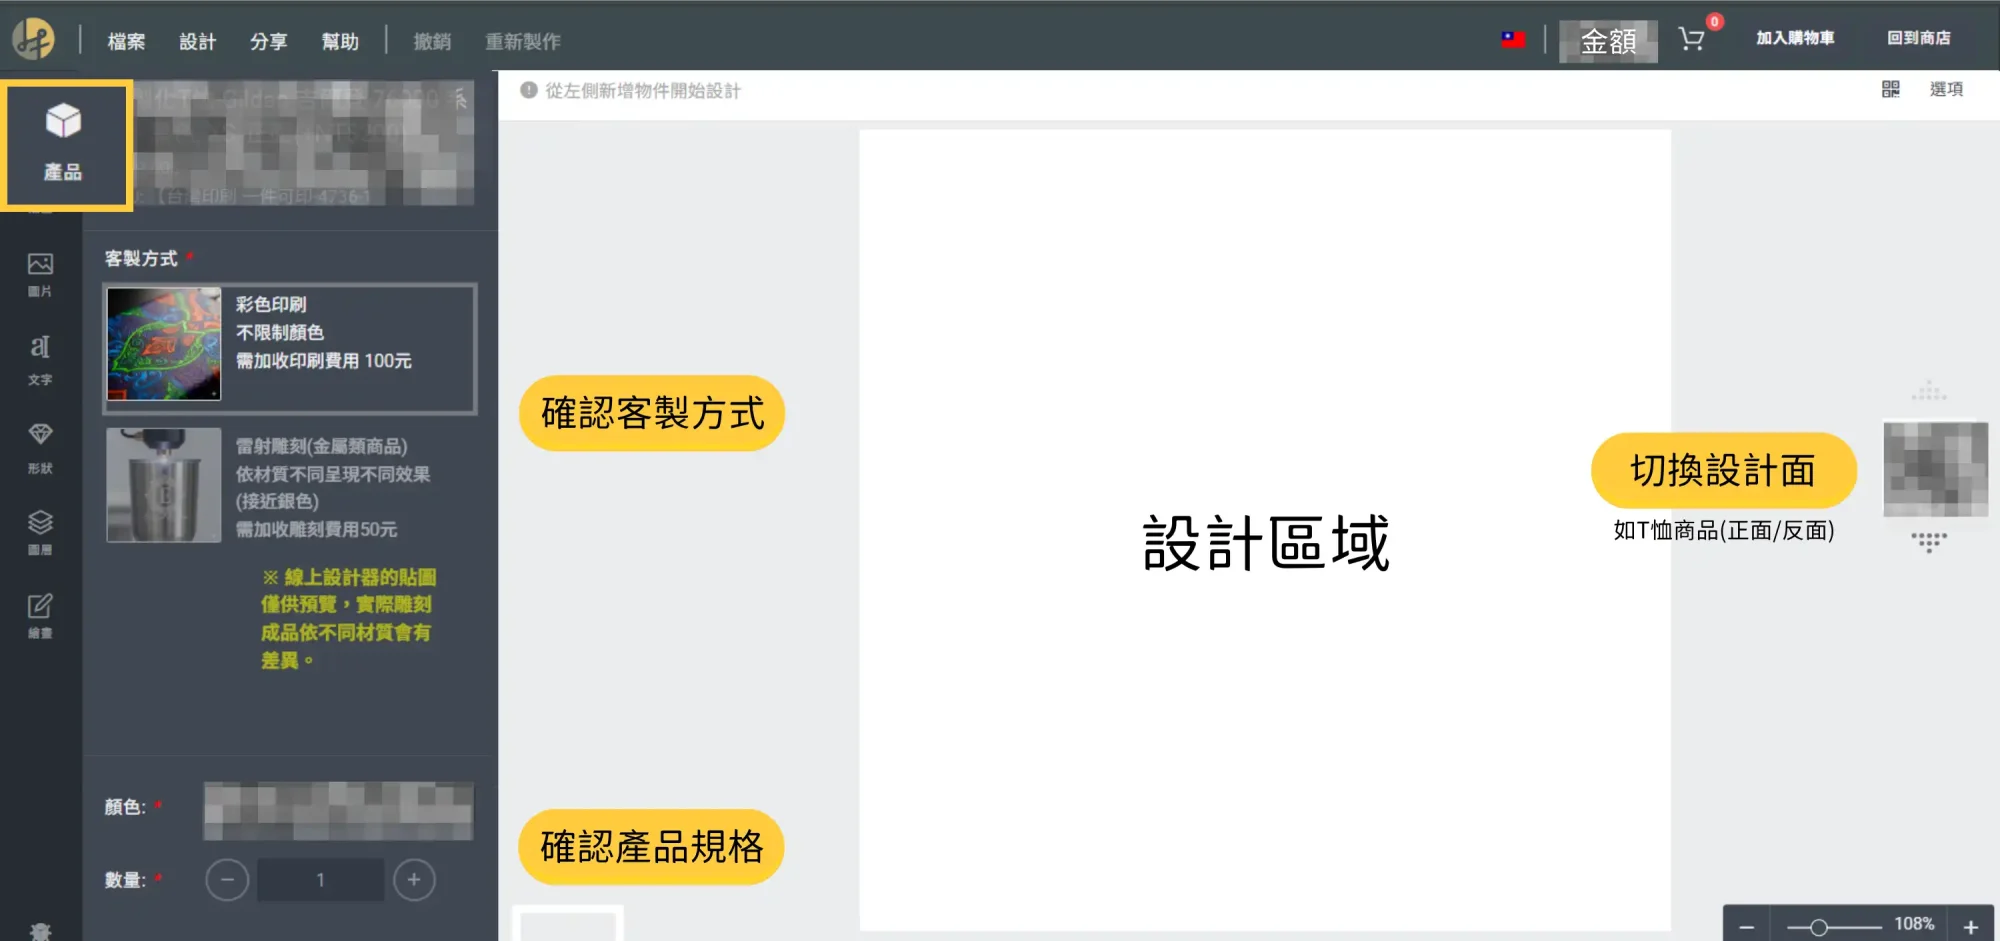Select the 文字 text tool
Viewport: 2000px width, 941px height.
point(40,359)
